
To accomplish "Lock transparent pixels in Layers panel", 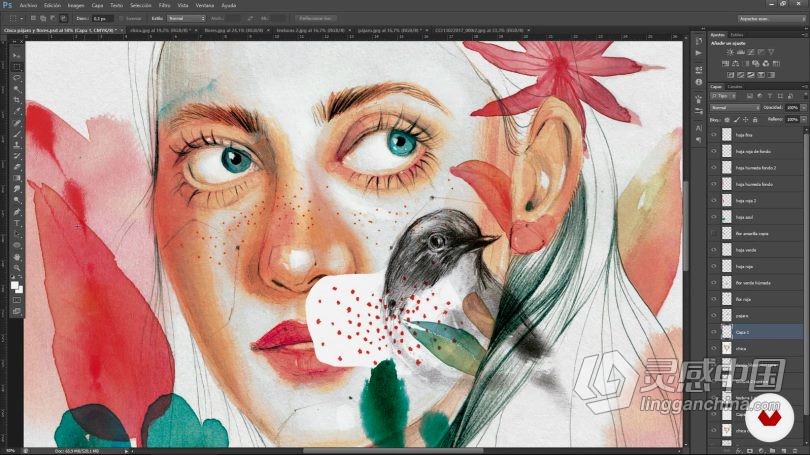I will pos(727,120).
